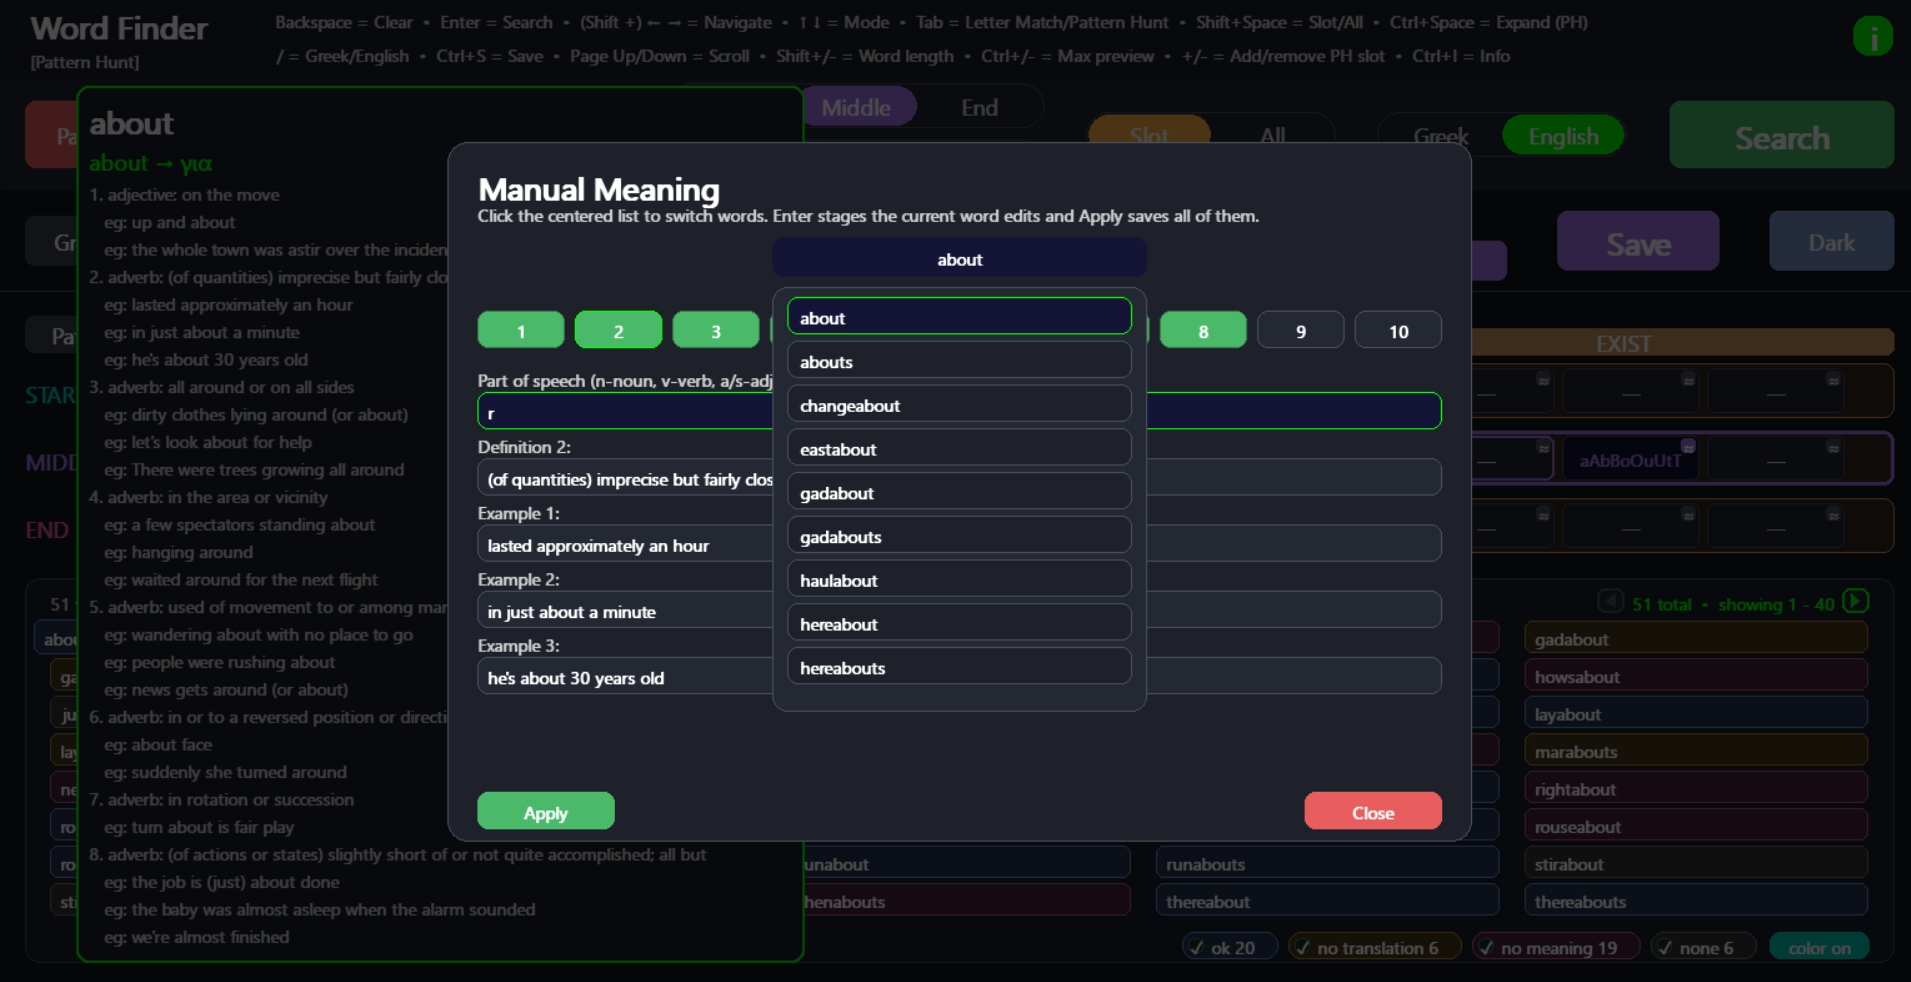Image resolution: width=1911 pixels, height=982 pixels.
Task: Toggle ≈ icon on the END row's last slot
Action: [1833, 515]
